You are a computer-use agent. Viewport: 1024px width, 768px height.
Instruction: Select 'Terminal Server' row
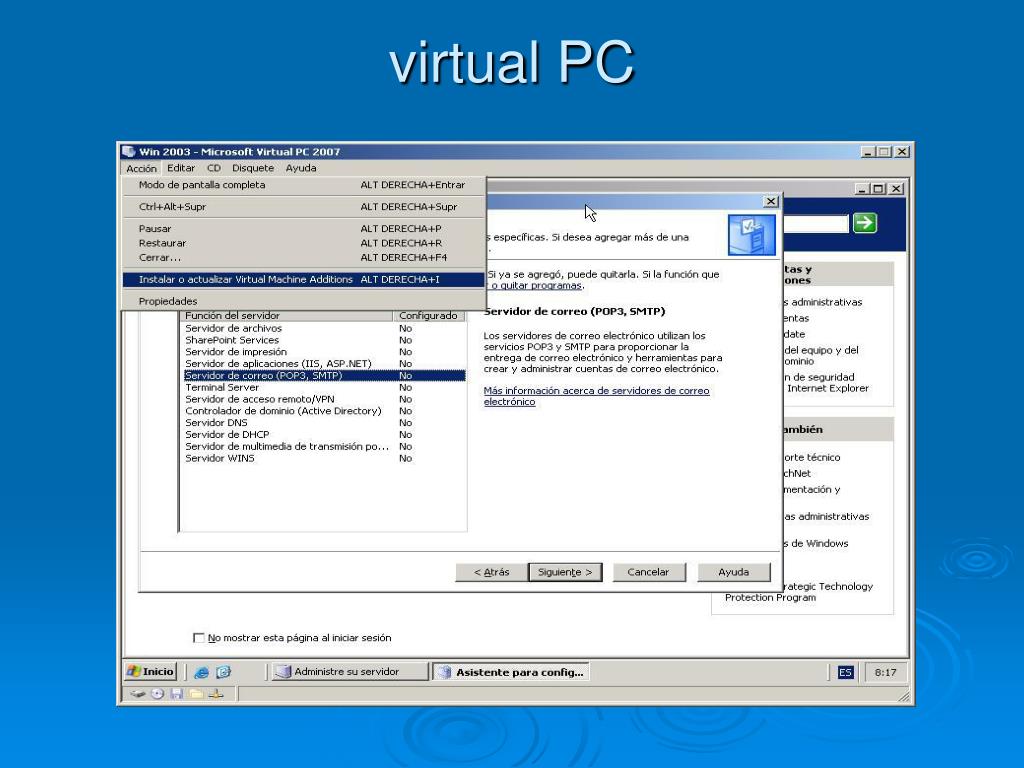pyautogui.click(x=325, y=387)
